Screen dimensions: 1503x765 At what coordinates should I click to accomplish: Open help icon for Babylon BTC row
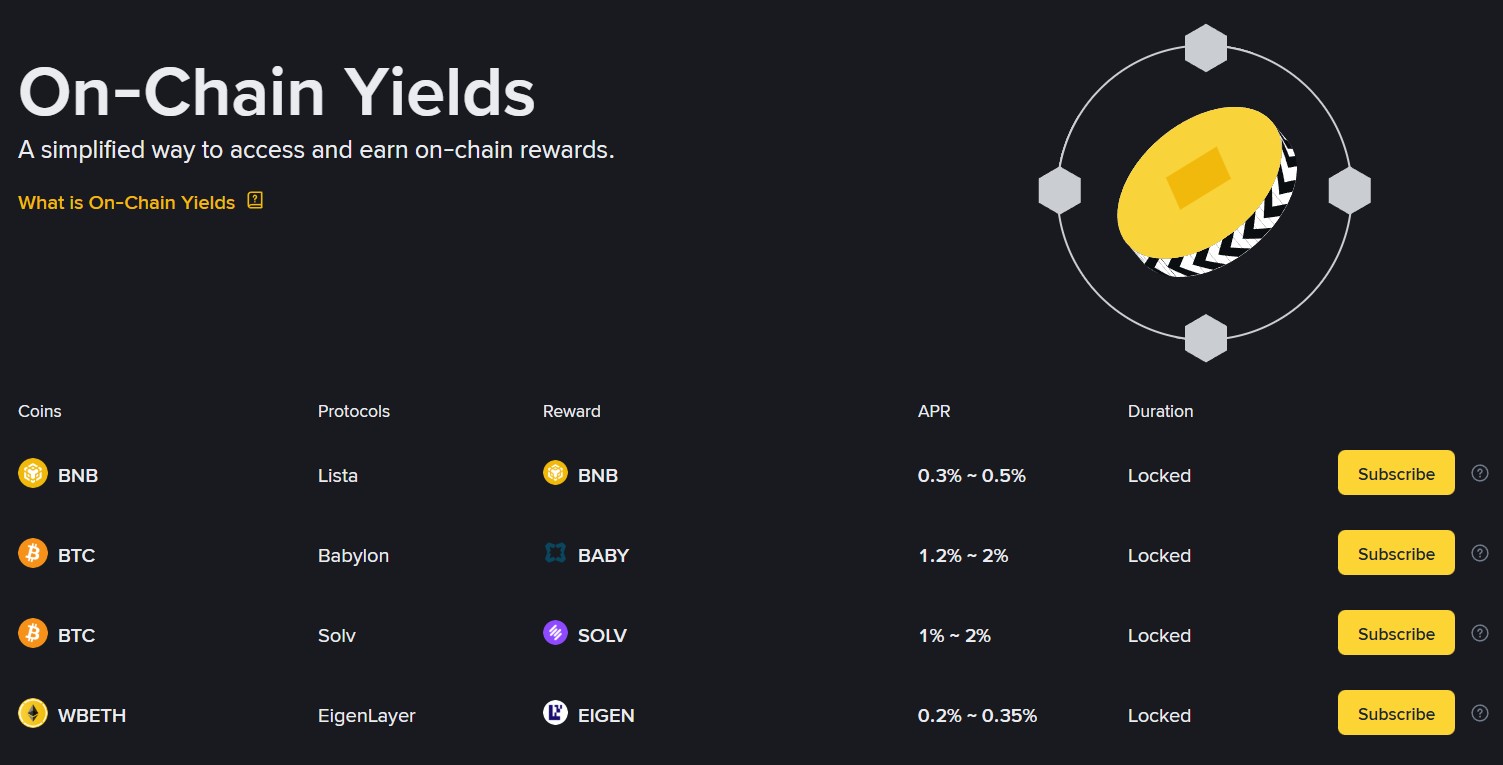[1480, 553]
